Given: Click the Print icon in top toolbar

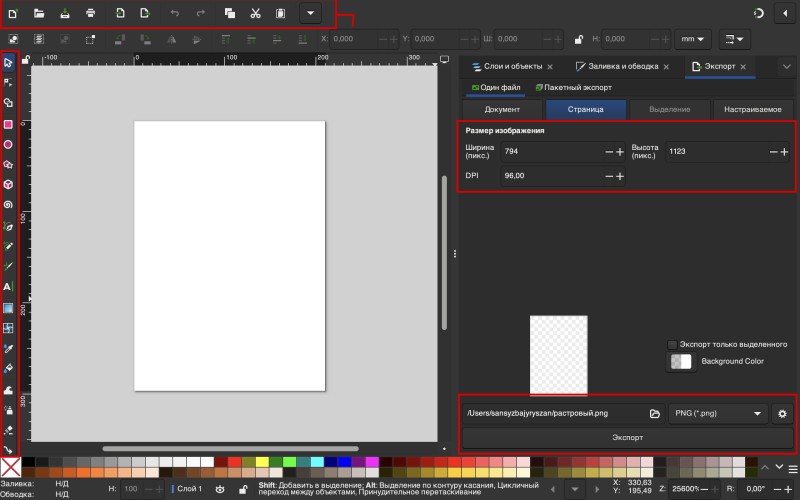Looking at the screenshot, I should (90, 14).
